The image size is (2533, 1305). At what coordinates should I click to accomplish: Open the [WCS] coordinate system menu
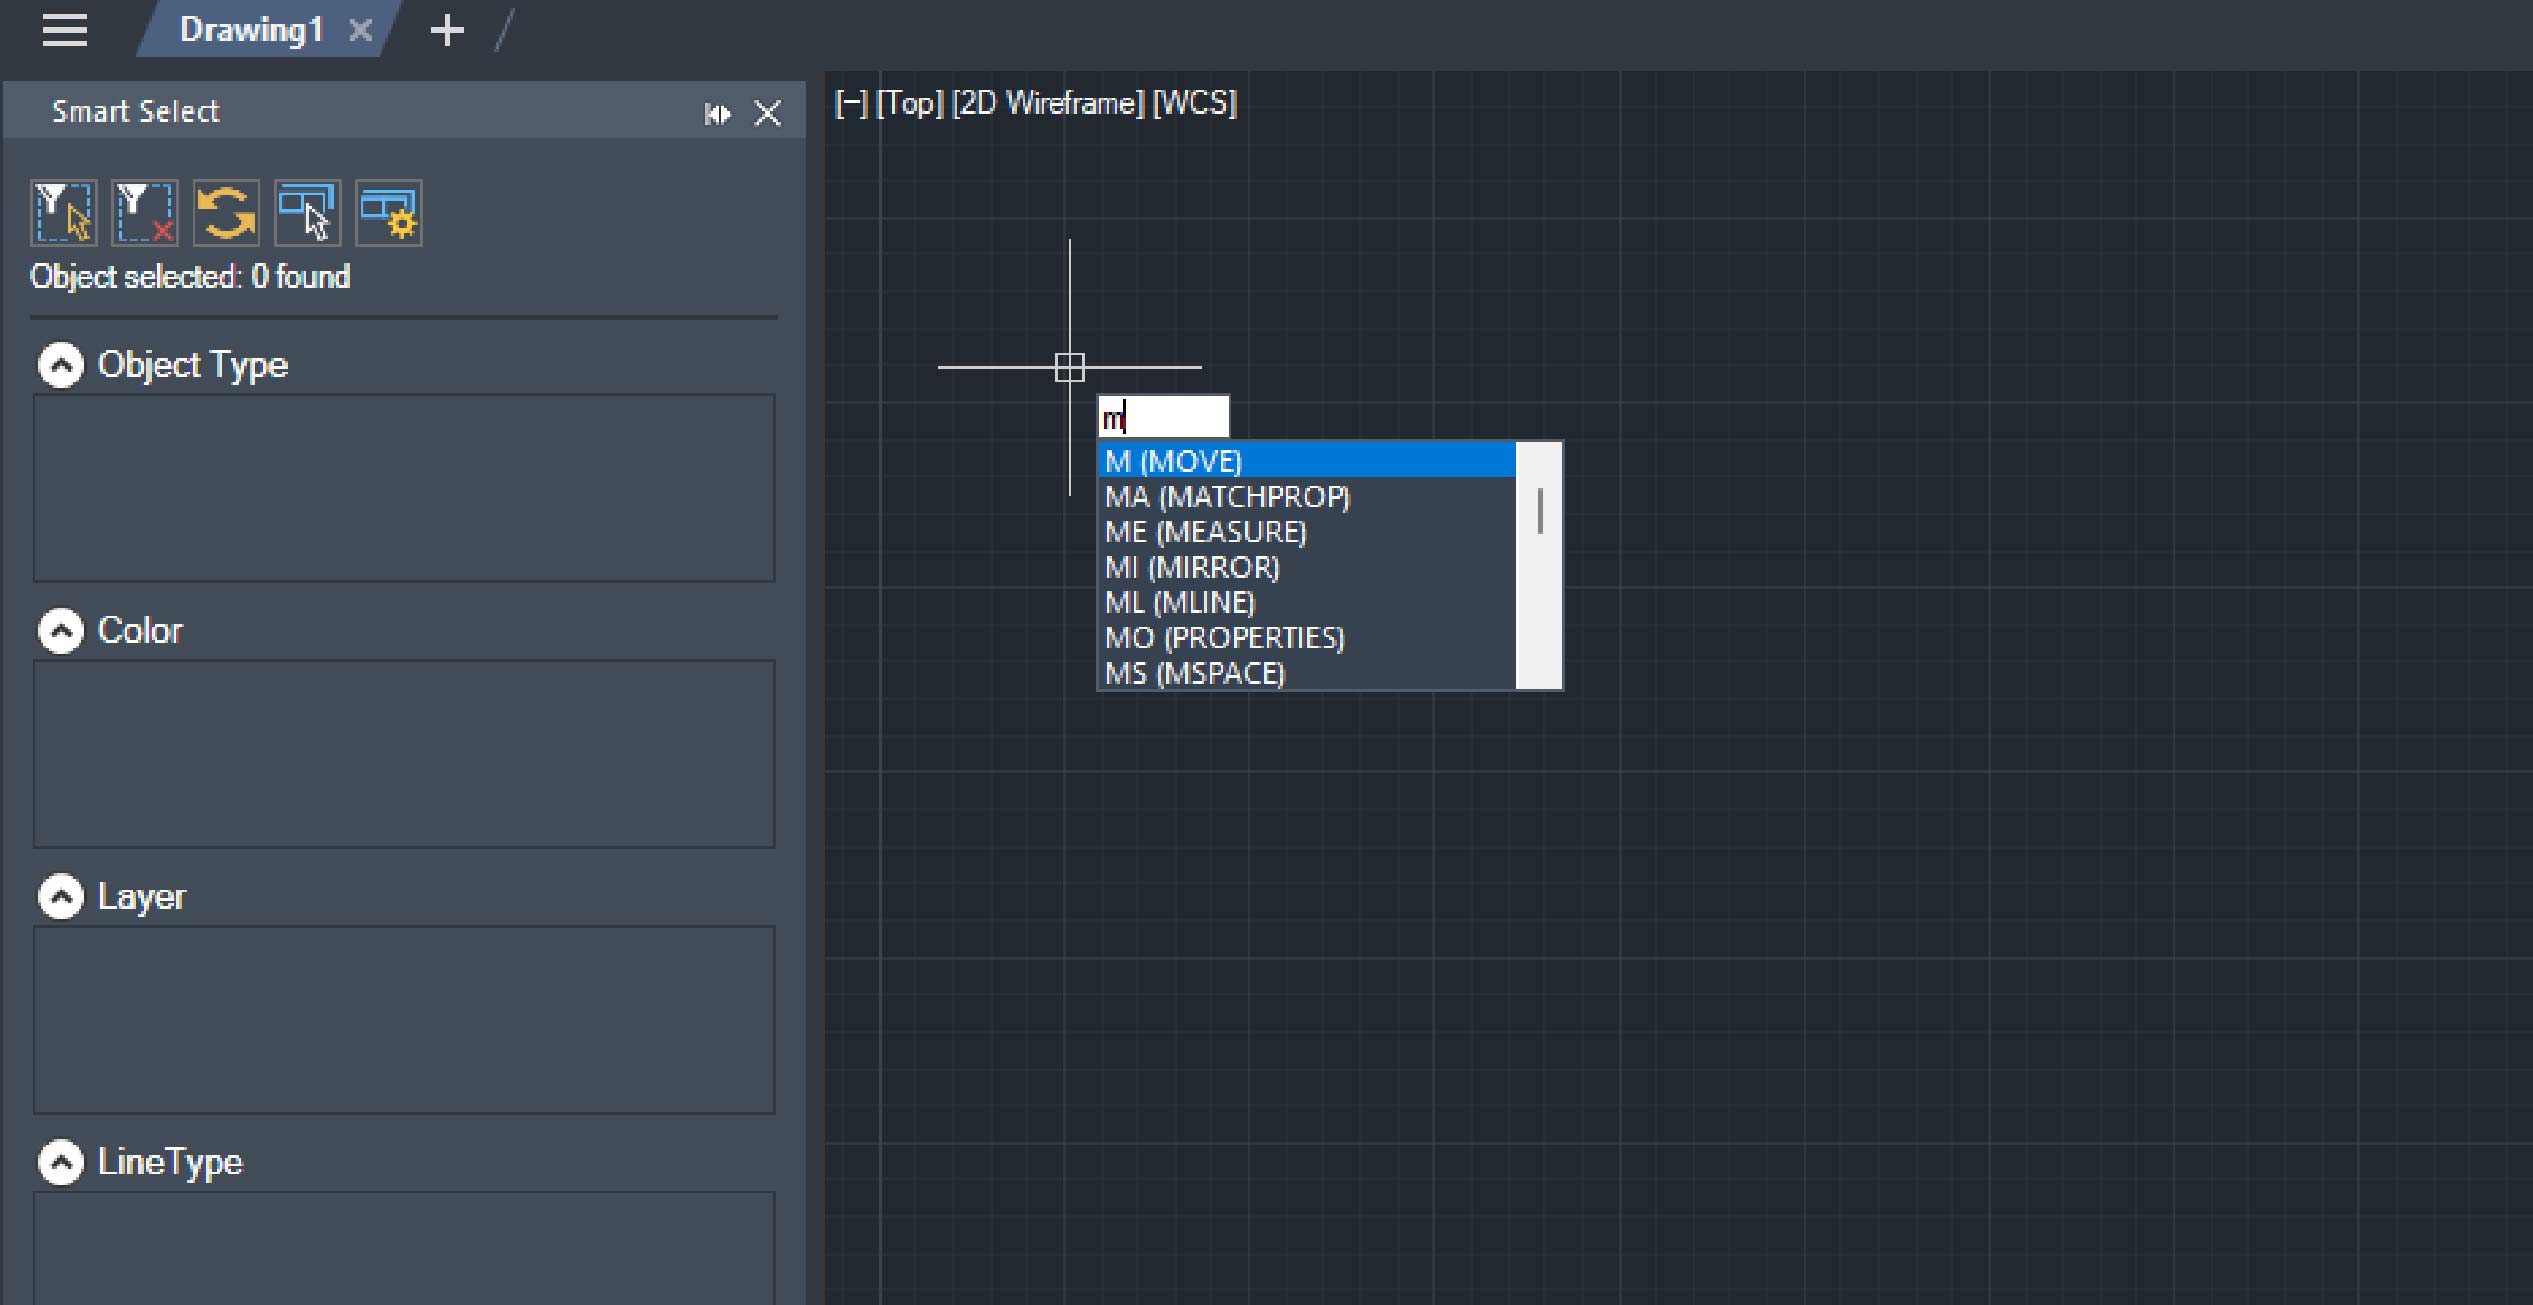[x=1195, y=103]
